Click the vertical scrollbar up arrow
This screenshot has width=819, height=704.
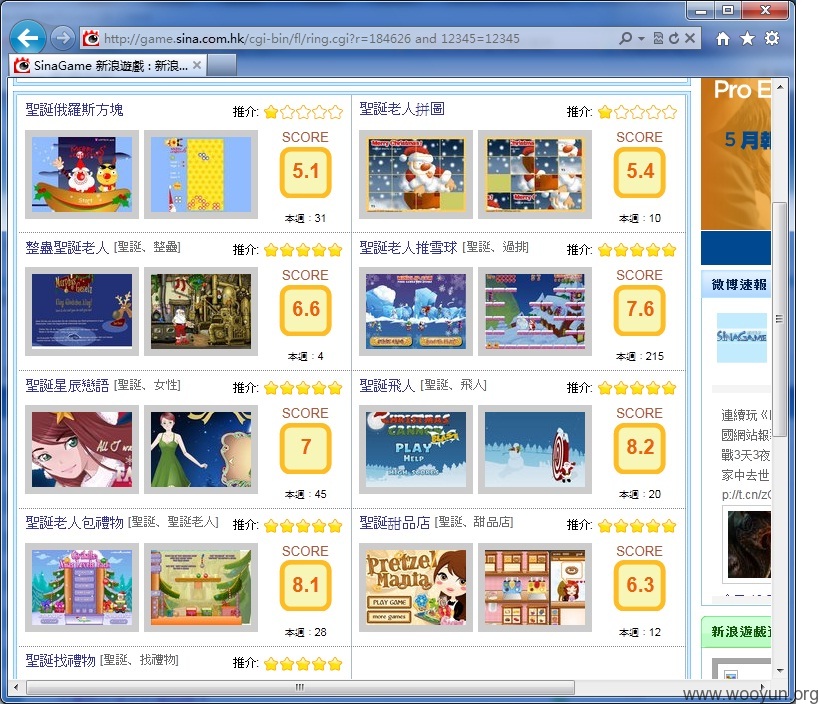(780, 87)
